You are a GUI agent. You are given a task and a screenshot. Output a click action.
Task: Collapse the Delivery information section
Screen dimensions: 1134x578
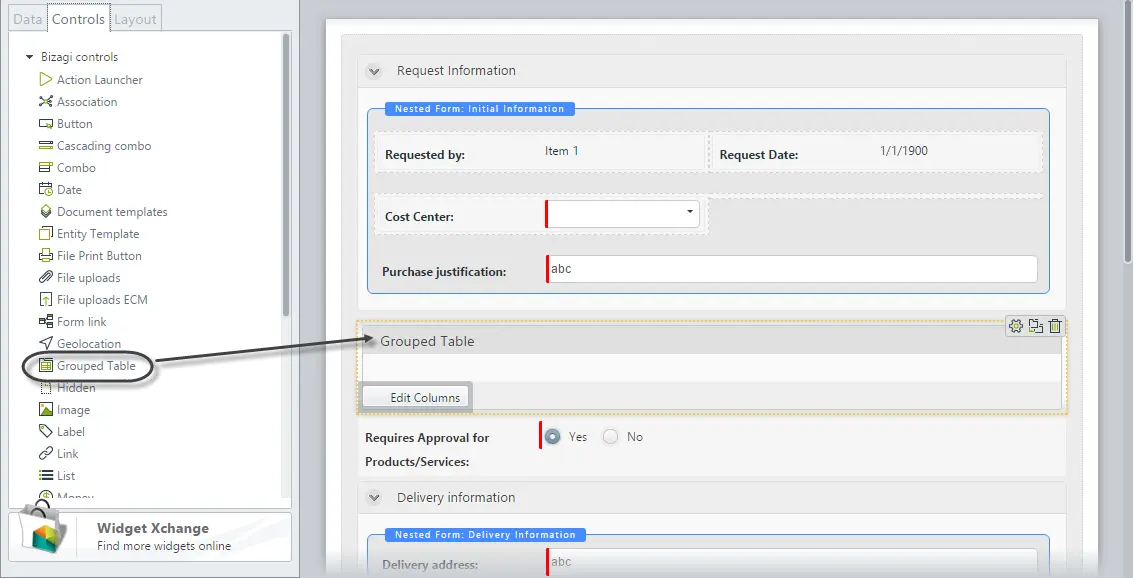coord(374,498)
